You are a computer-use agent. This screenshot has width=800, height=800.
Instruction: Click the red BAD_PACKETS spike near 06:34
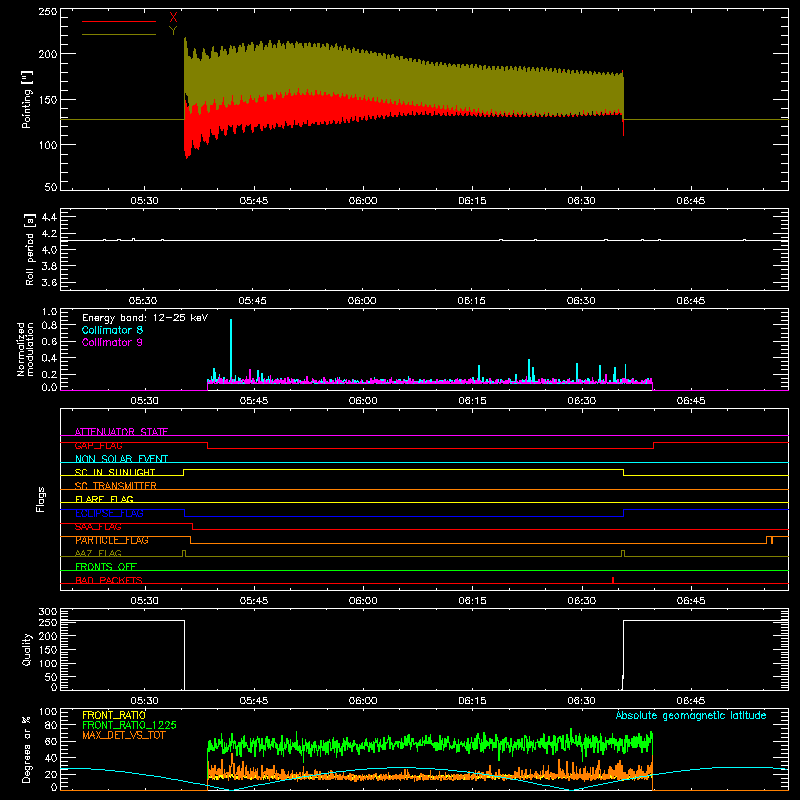click(613, 580)
